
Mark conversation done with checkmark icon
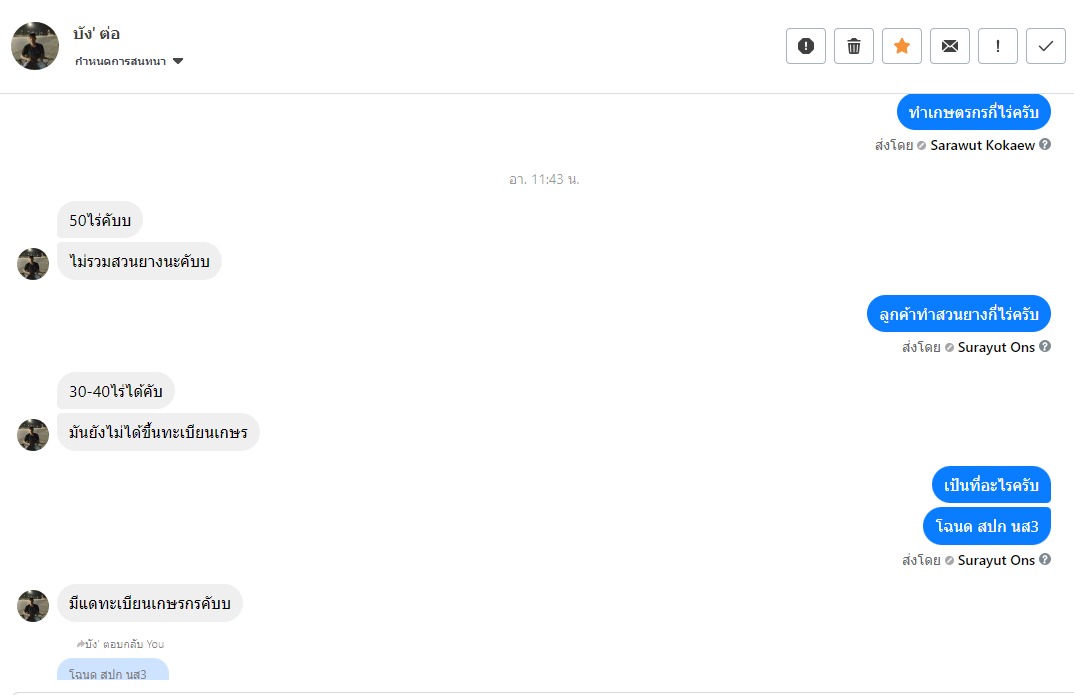pos(1046,46)
